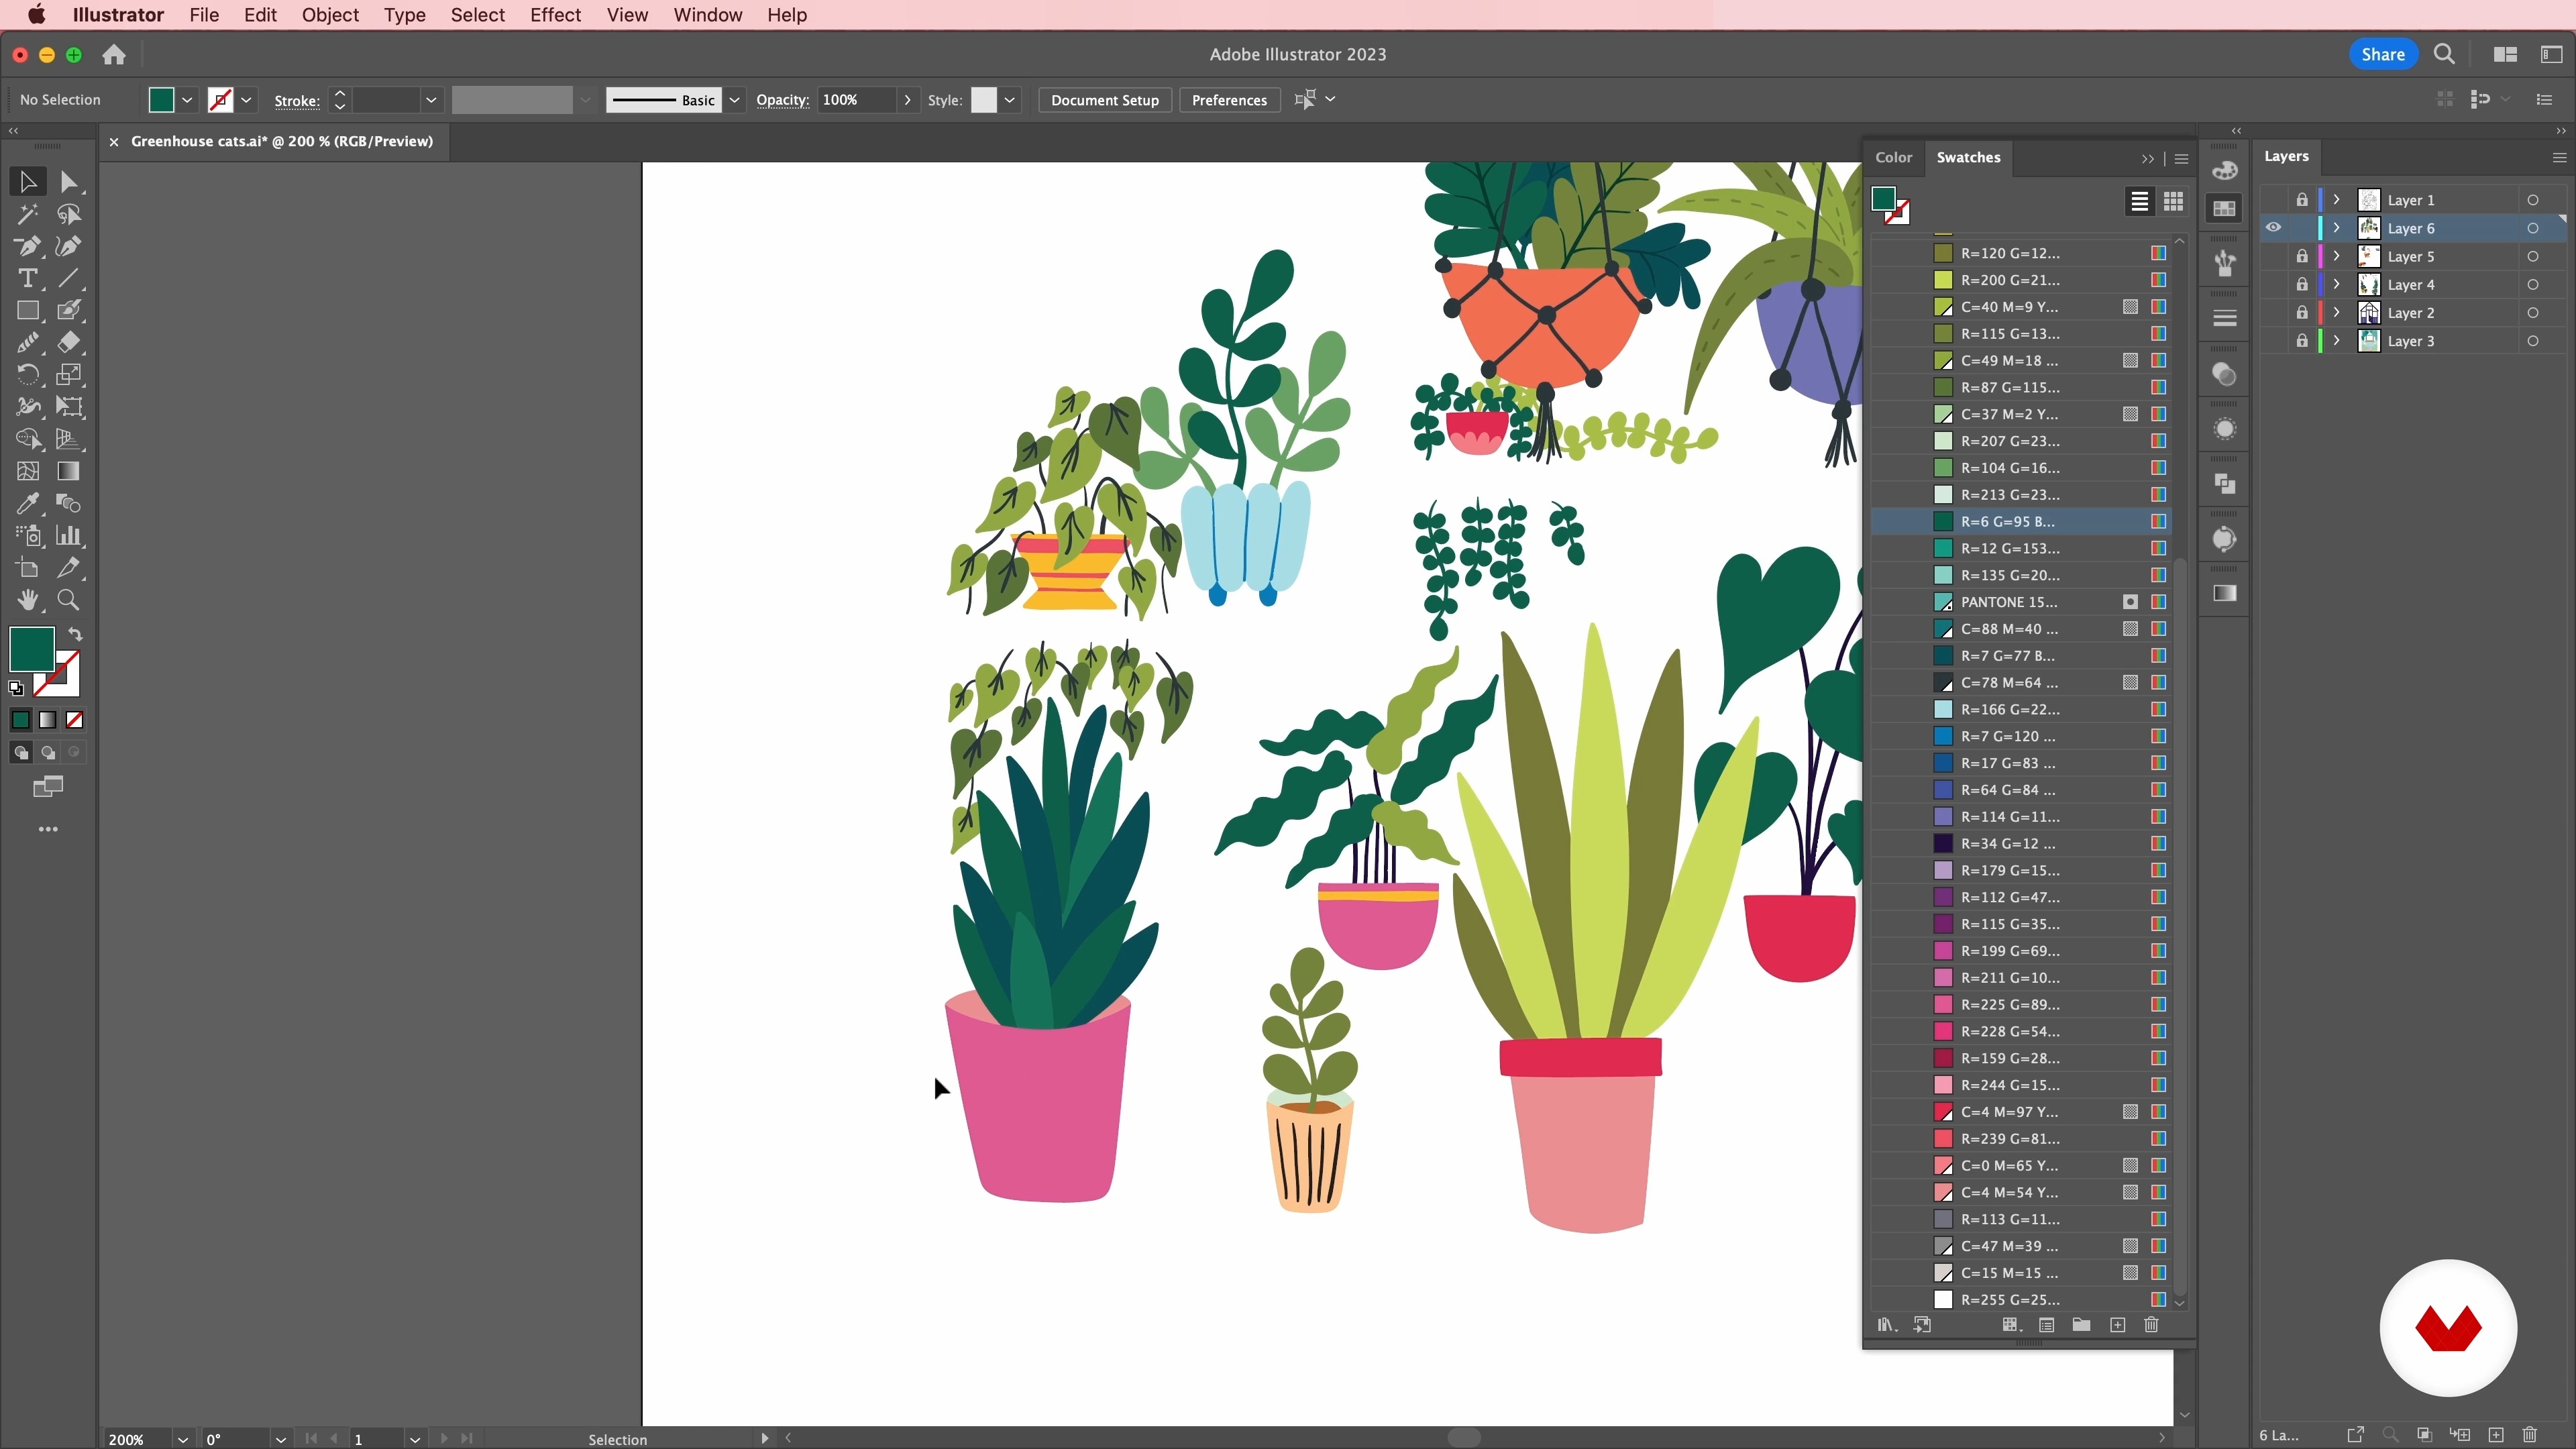
Task: Select the Eyedropper tool
Action: pos(27,503)
